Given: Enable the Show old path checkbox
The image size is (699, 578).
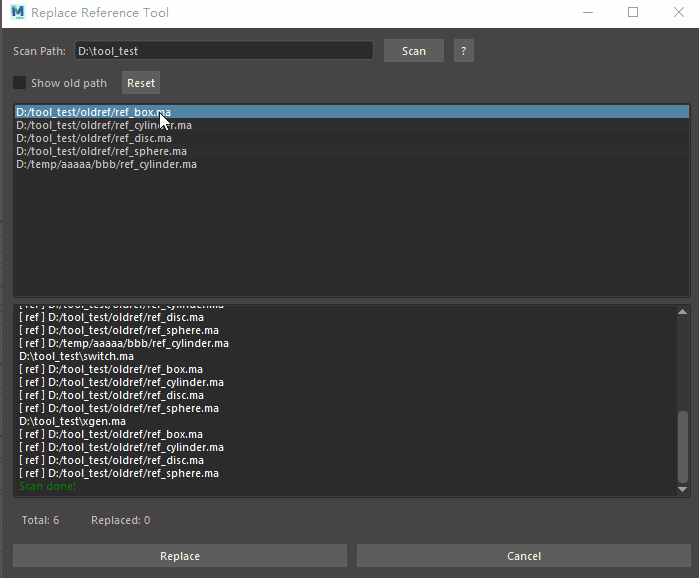Looking at the screenshot, I should coord(20,83).
